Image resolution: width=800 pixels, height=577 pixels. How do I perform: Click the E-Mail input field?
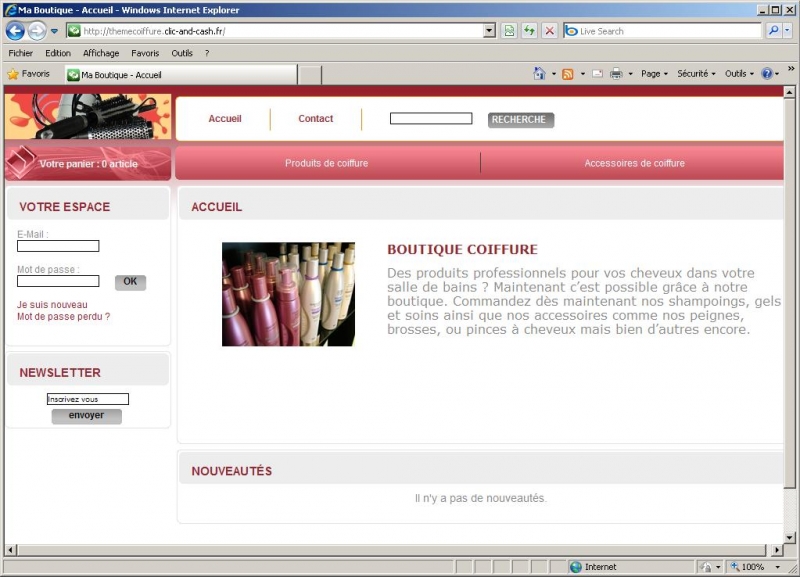(58, 246)
